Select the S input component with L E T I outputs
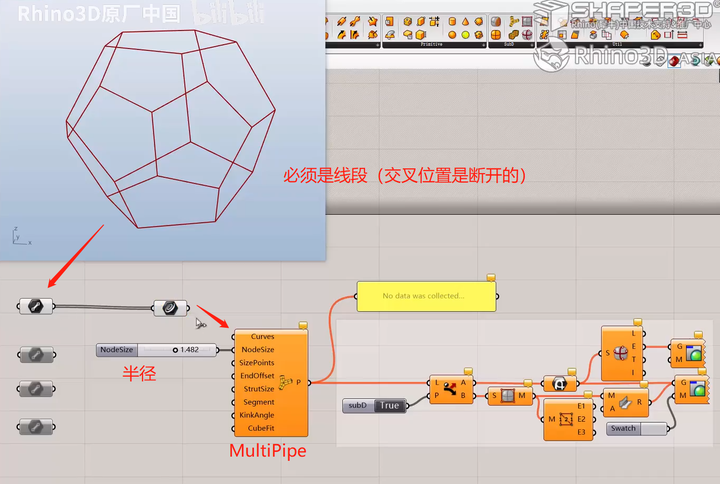Screen dimensions: 720x484 (x=622, y=353)
